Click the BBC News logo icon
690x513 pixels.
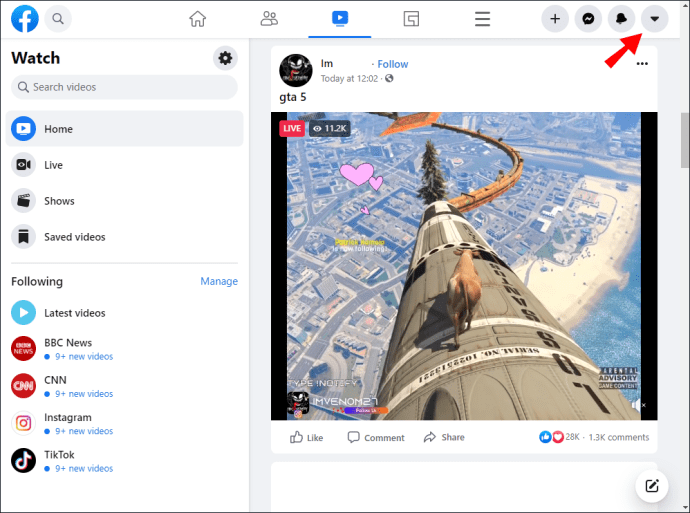[x=23, y=348]
